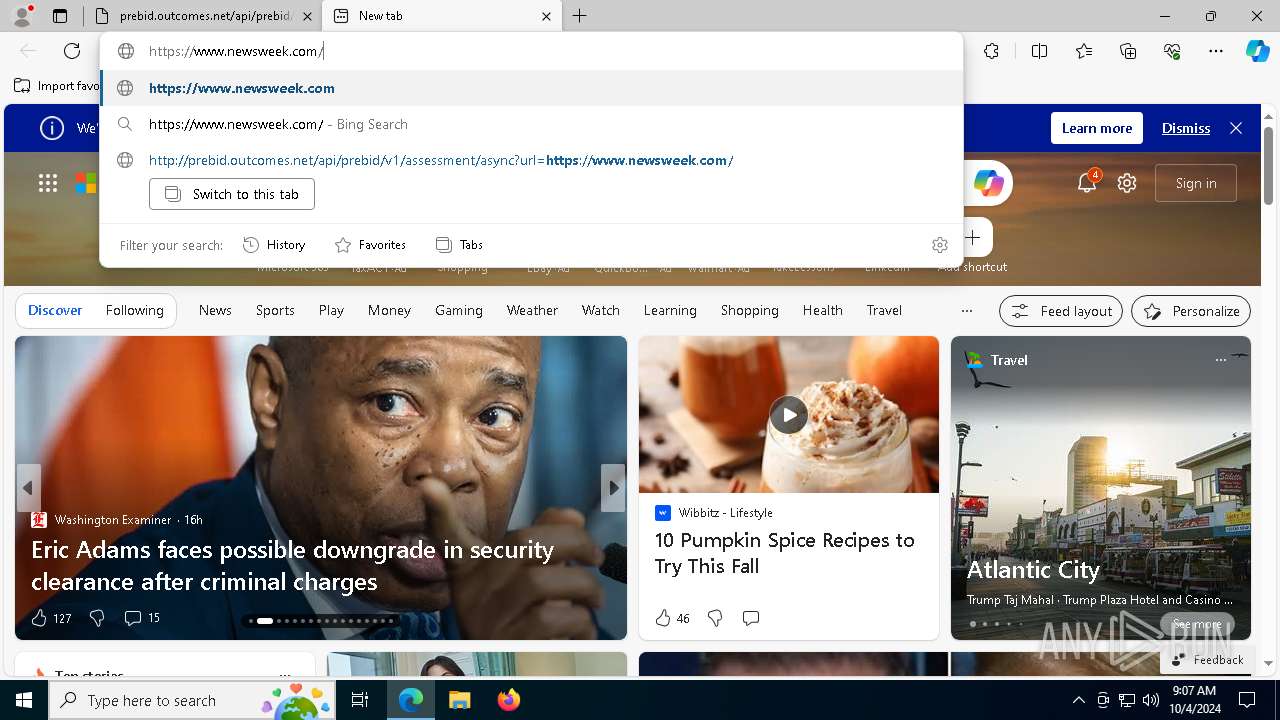Open the Extensions puzzle icon
Viewport: 1280px width, 720px height.
point(991,51)
